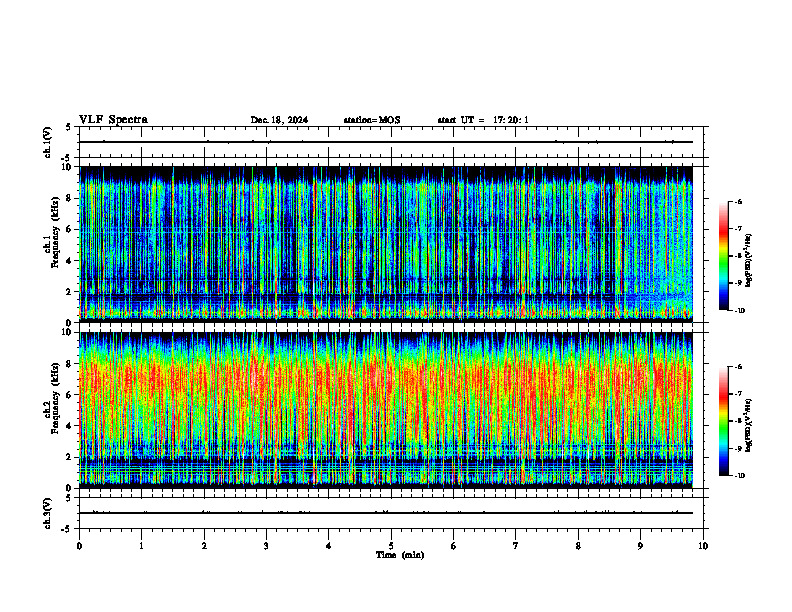
Task: Click the "4" kHz tick on ch.1 frequency axis
Action: point(71,261)
